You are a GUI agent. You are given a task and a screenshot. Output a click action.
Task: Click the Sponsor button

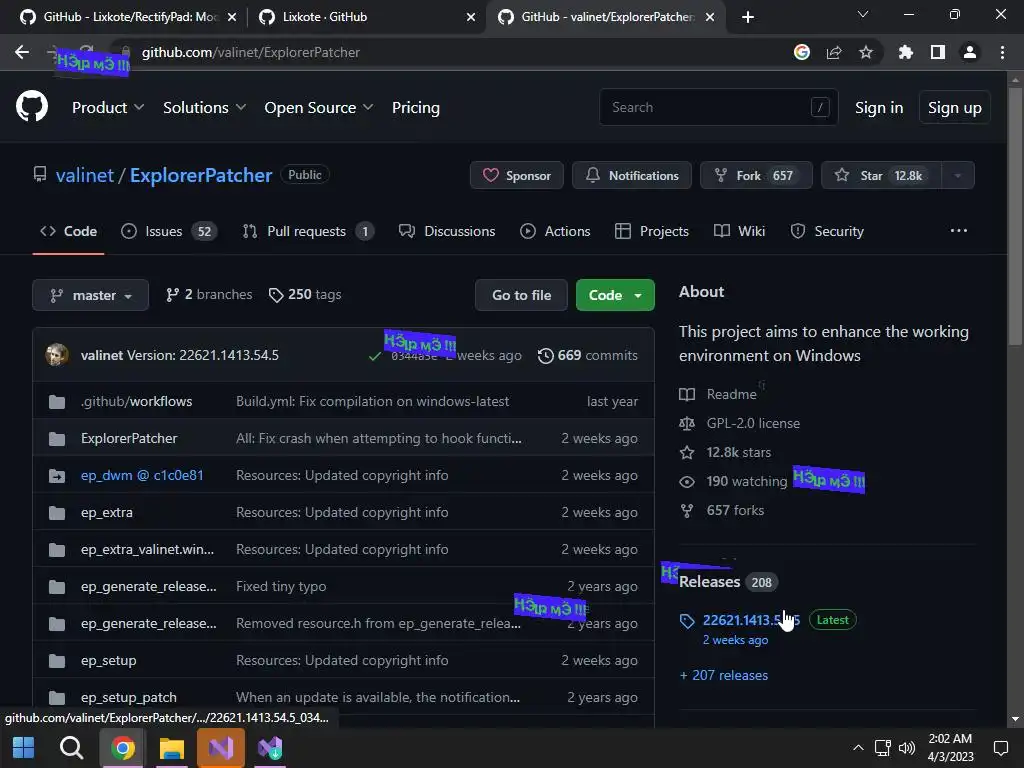coord(517,175)
